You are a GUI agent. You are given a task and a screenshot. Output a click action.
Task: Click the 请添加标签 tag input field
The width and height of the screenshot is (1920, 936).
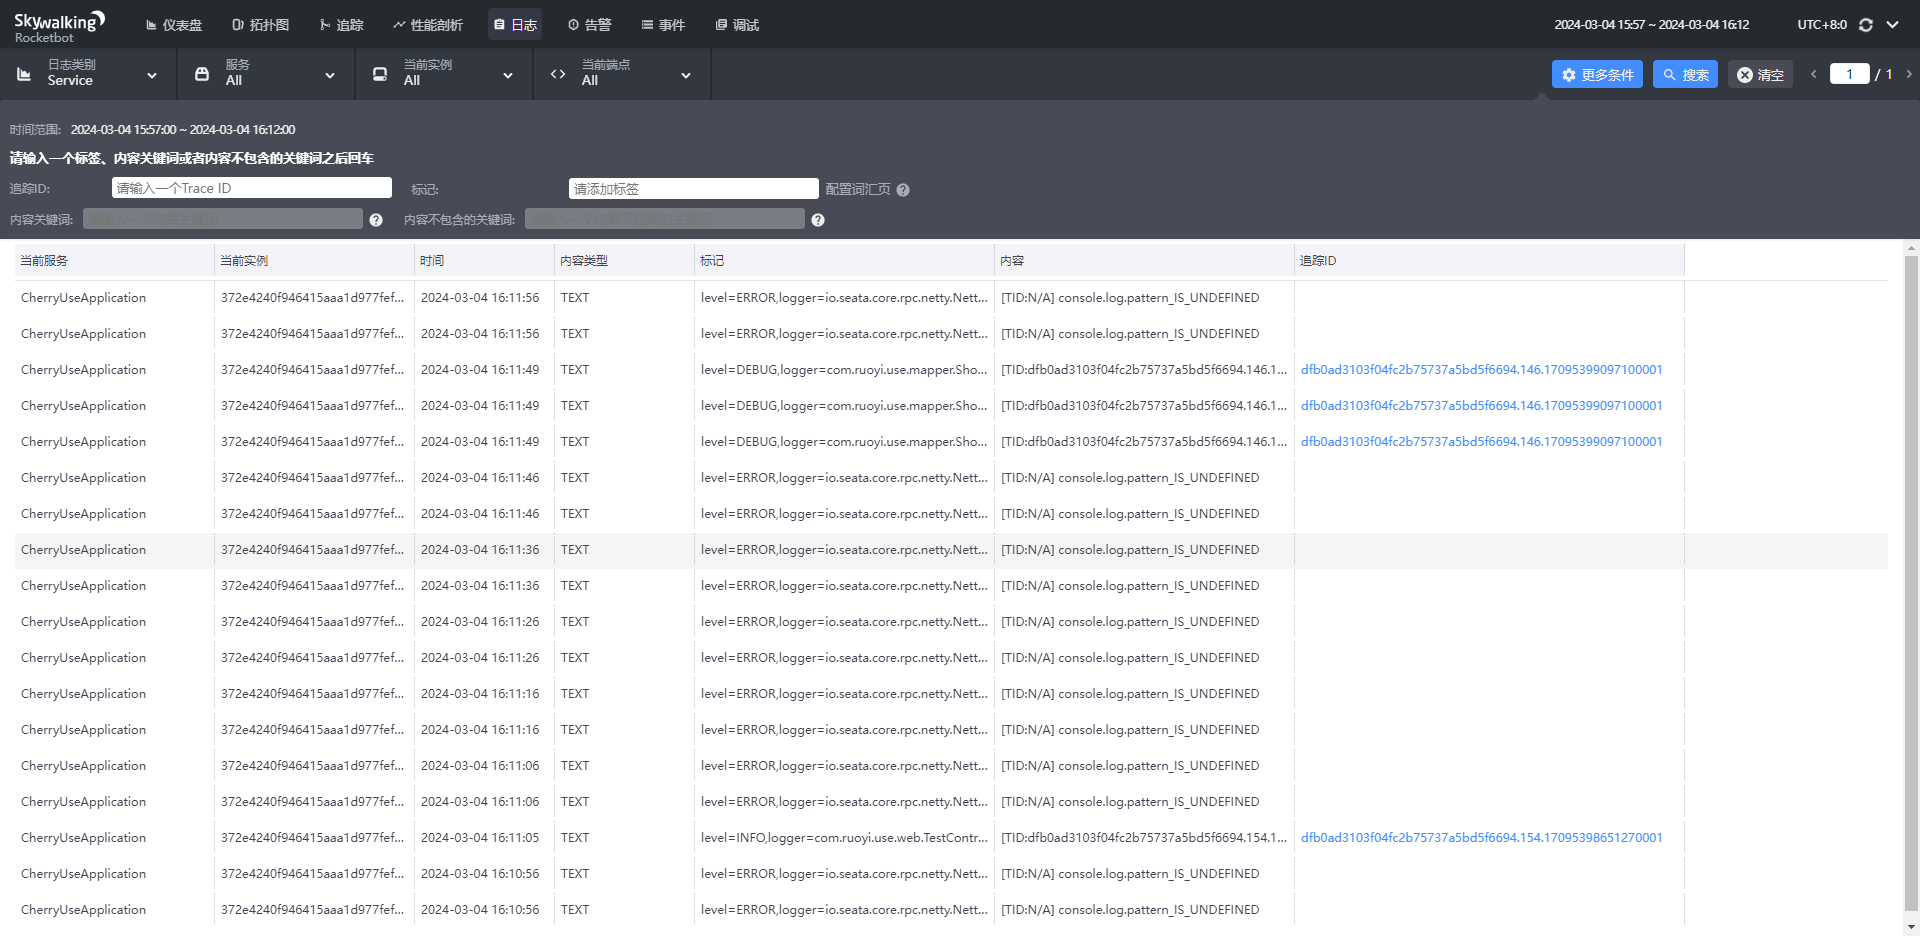coord(694,189)
